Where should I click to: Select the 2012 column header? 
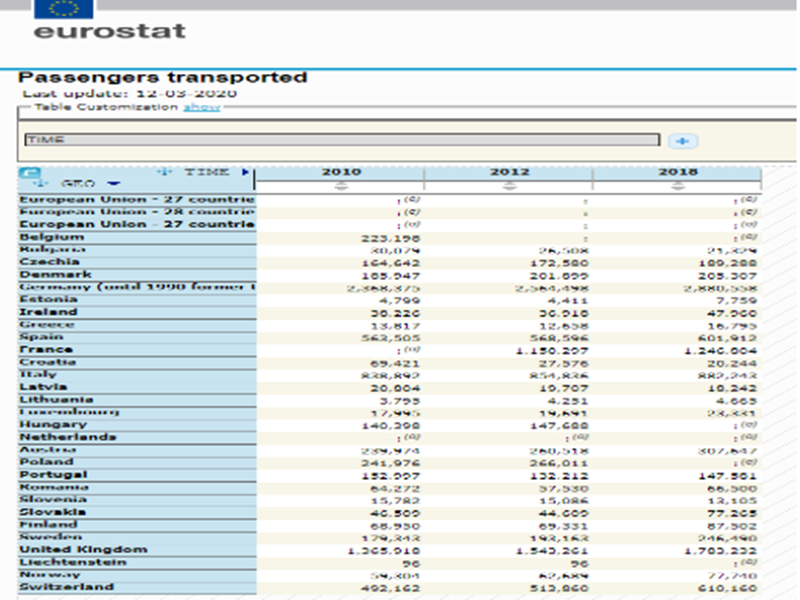click(509, 172)
